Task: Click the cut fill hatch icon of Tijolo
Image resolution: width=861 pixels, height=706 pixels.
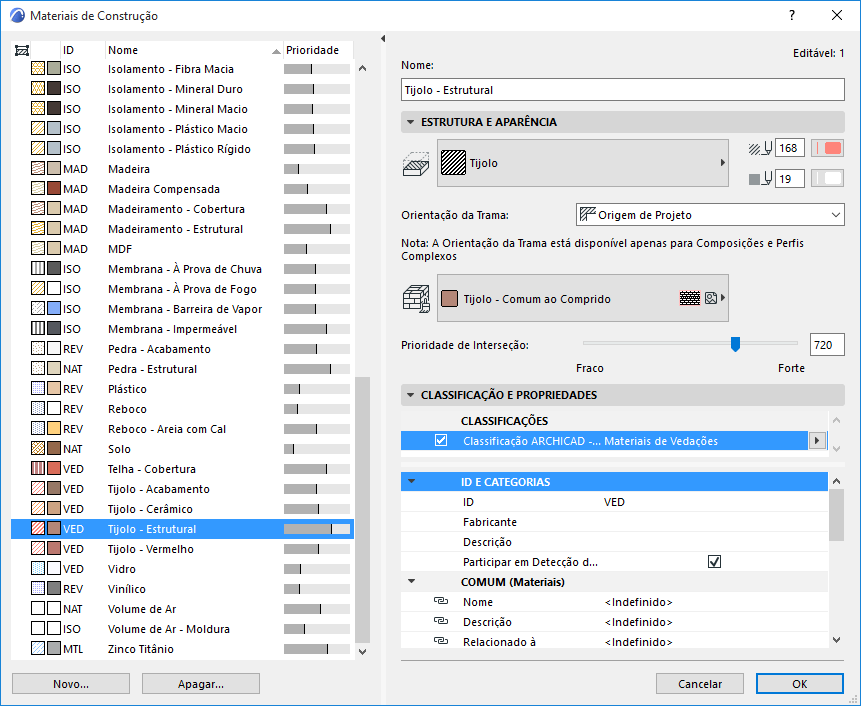Action: coord(454,163)
